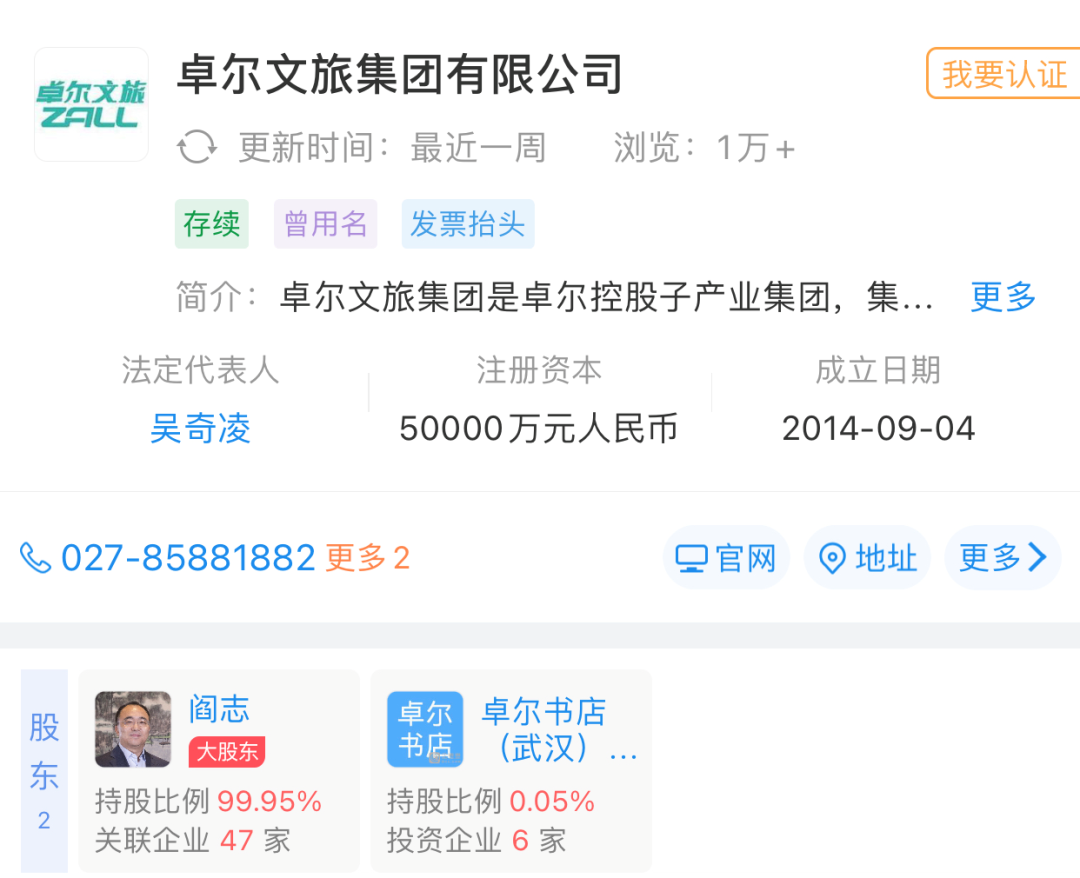Tap the location pin icon for 地址

coord(832,558)
